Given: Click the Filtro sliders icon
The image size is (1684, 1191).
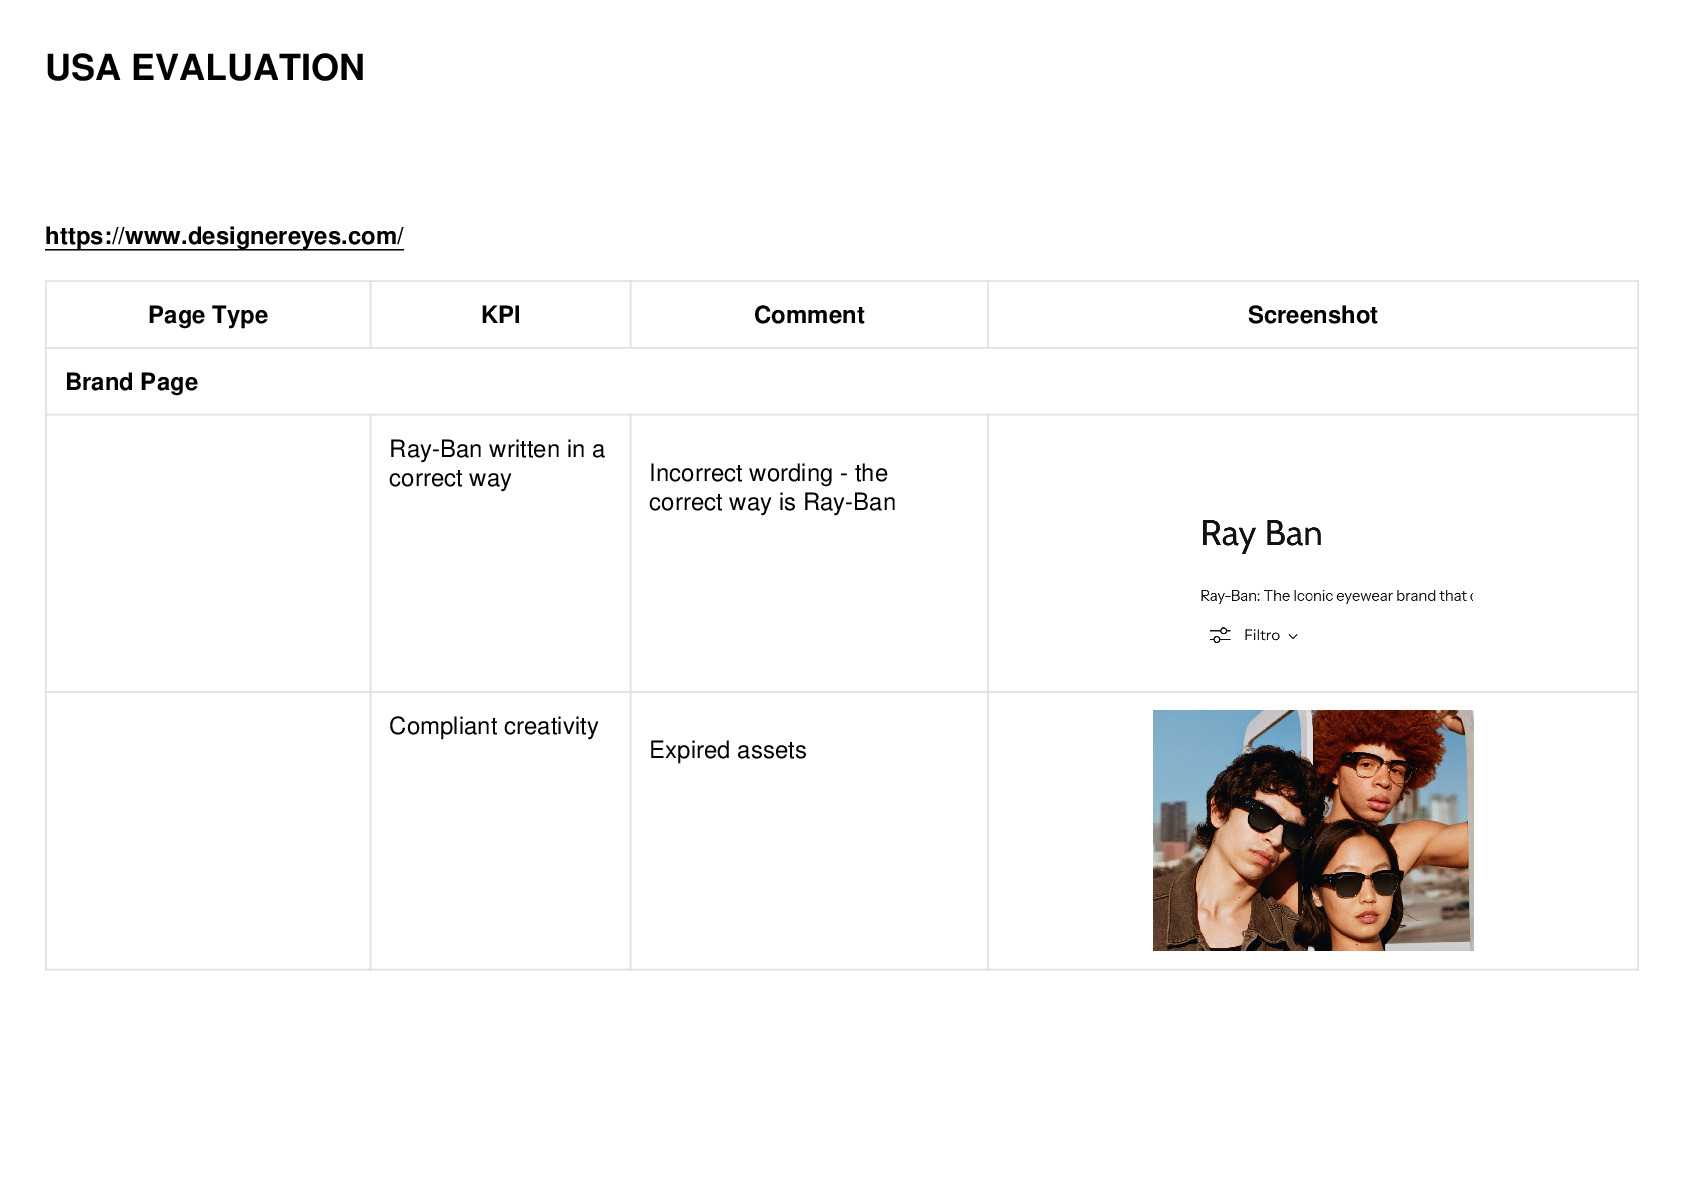Looking at the screenshot, I should (x=1220, y=635).
